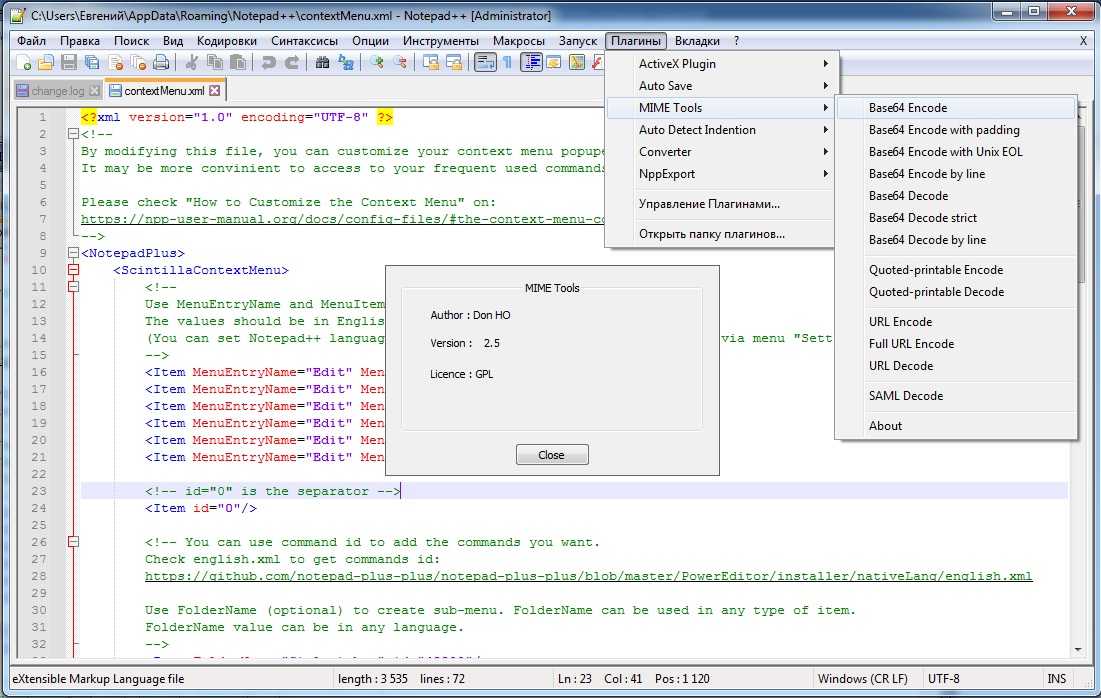
Task: Close the contextMenu.xml tab using its X
Action: 214,91
